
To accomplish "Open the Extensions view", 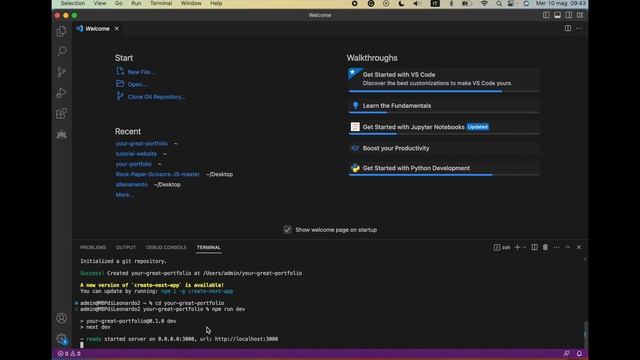I will [x=61, y=113].
